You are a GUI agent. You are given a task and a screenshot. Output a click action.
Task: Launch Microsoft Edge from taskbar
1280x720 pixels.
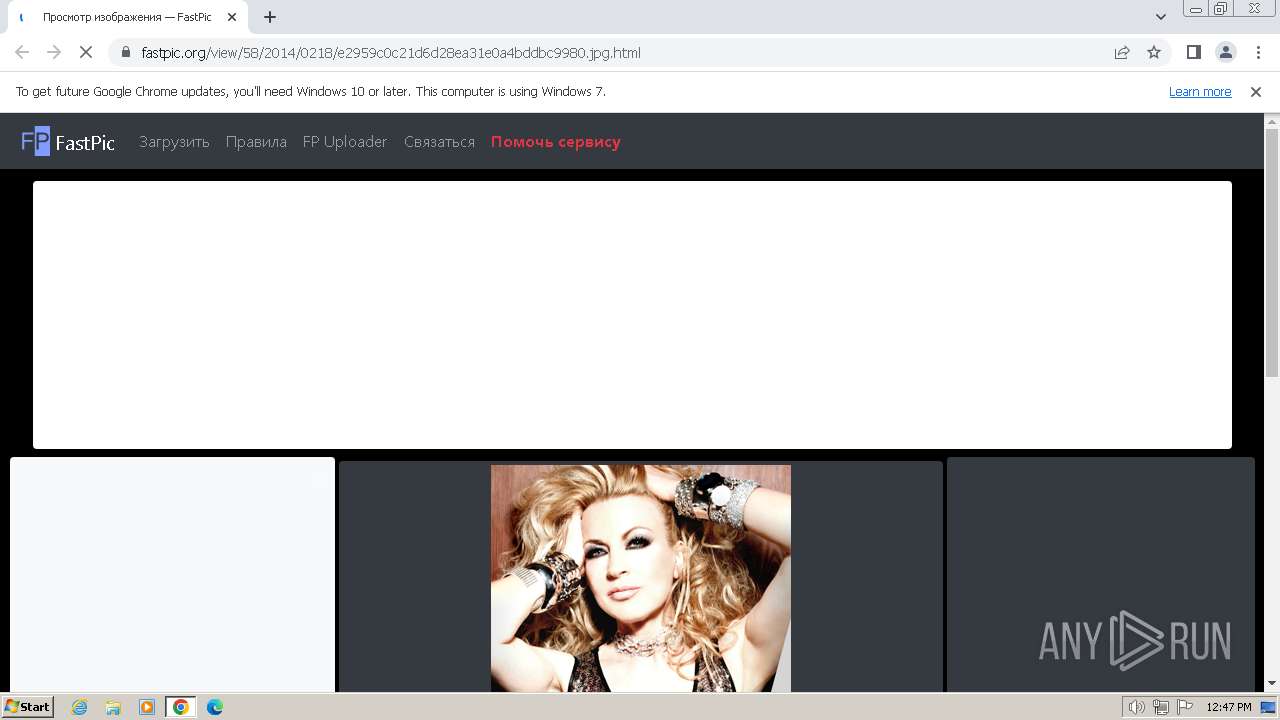pos(215,707)
